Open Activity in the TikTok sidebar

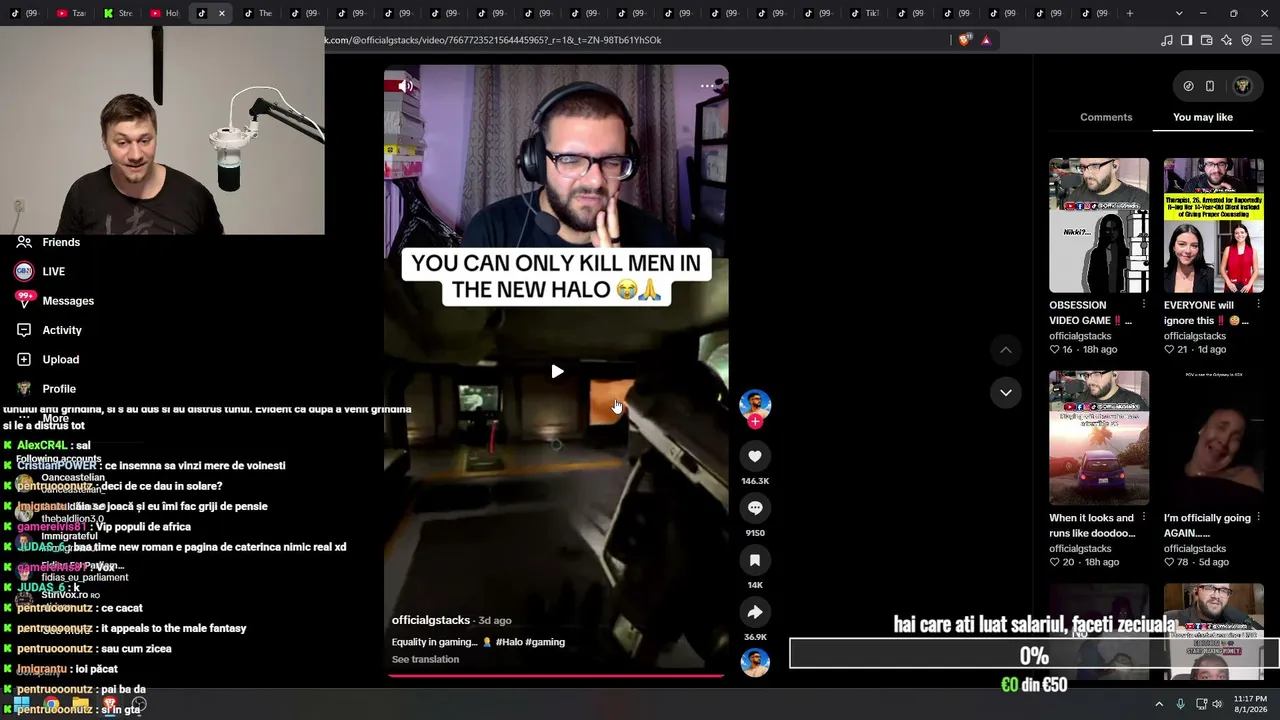pyautogui.click(x=48, y=330)
